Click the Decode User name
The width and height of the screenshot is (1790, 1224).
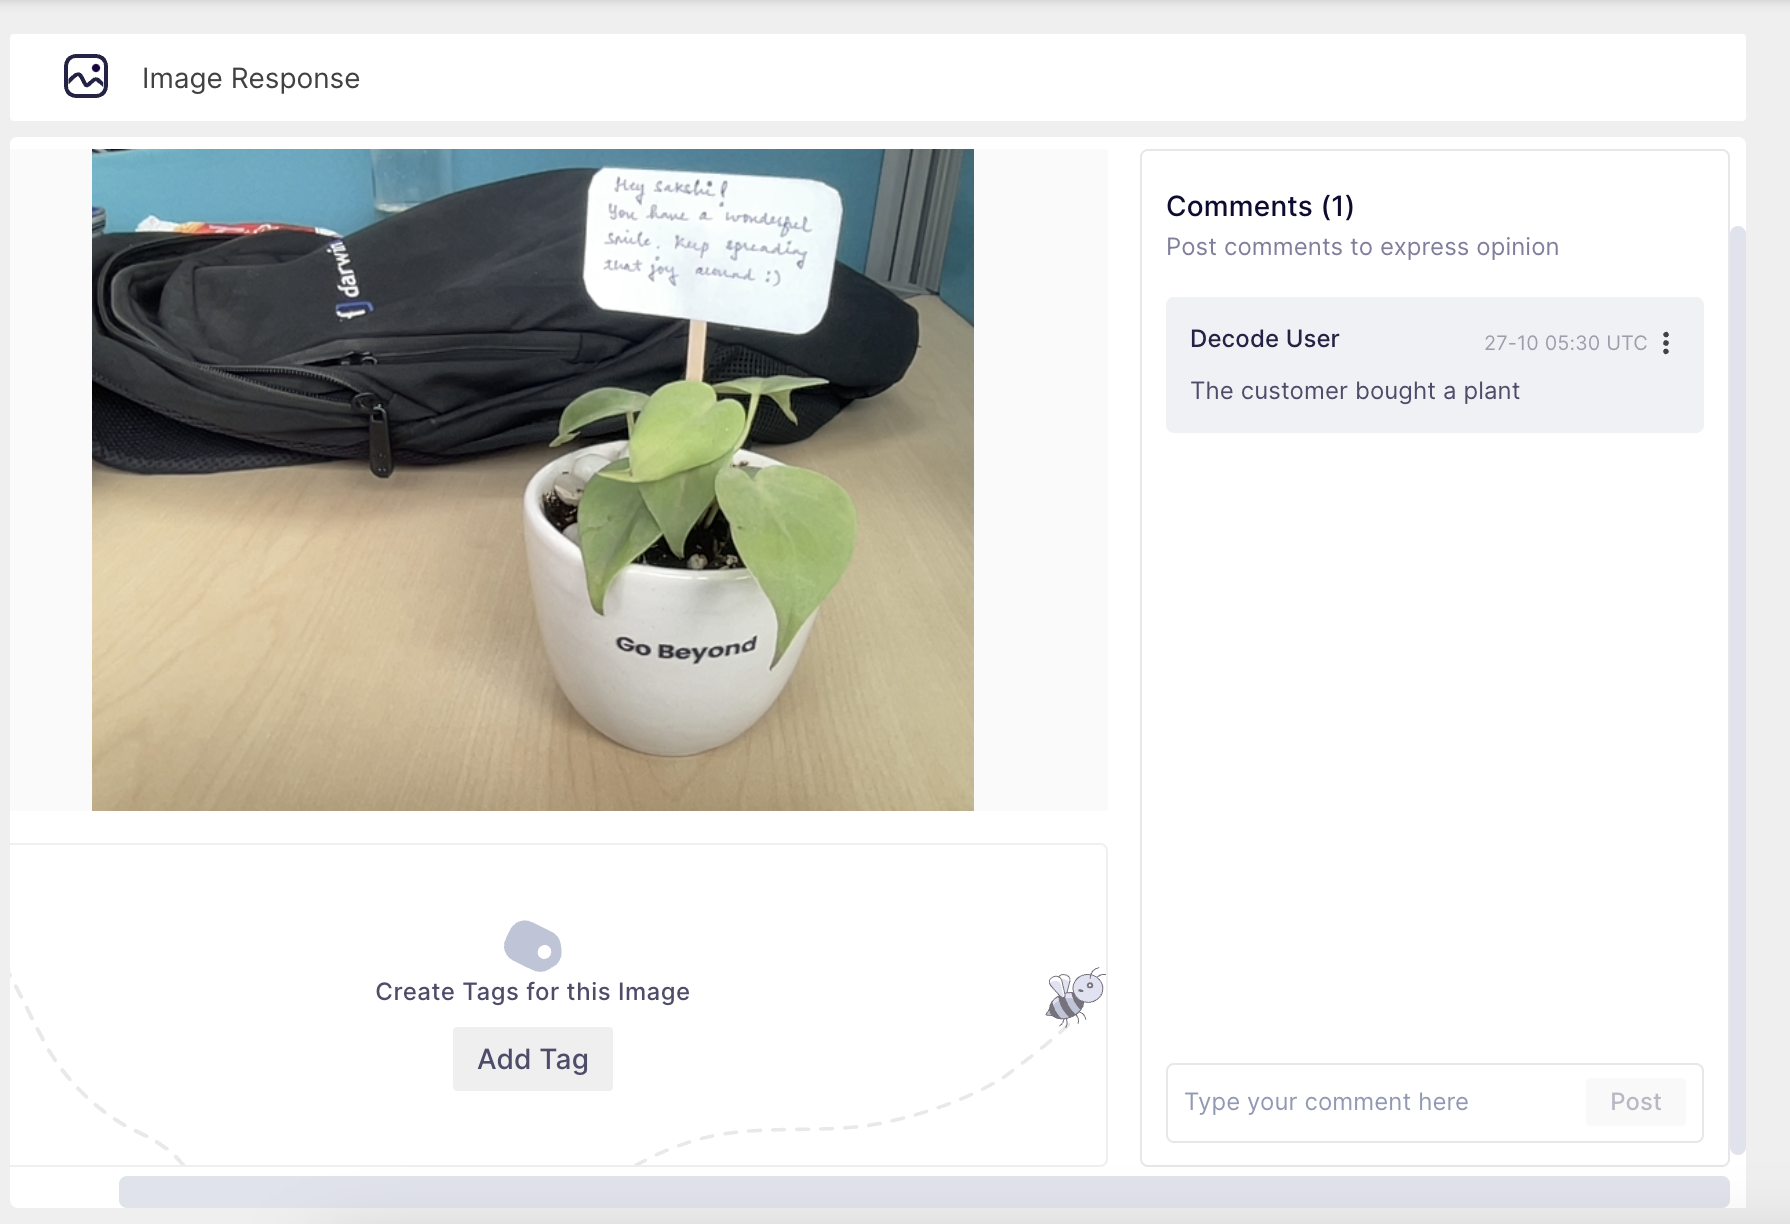tap(1264, 339)
